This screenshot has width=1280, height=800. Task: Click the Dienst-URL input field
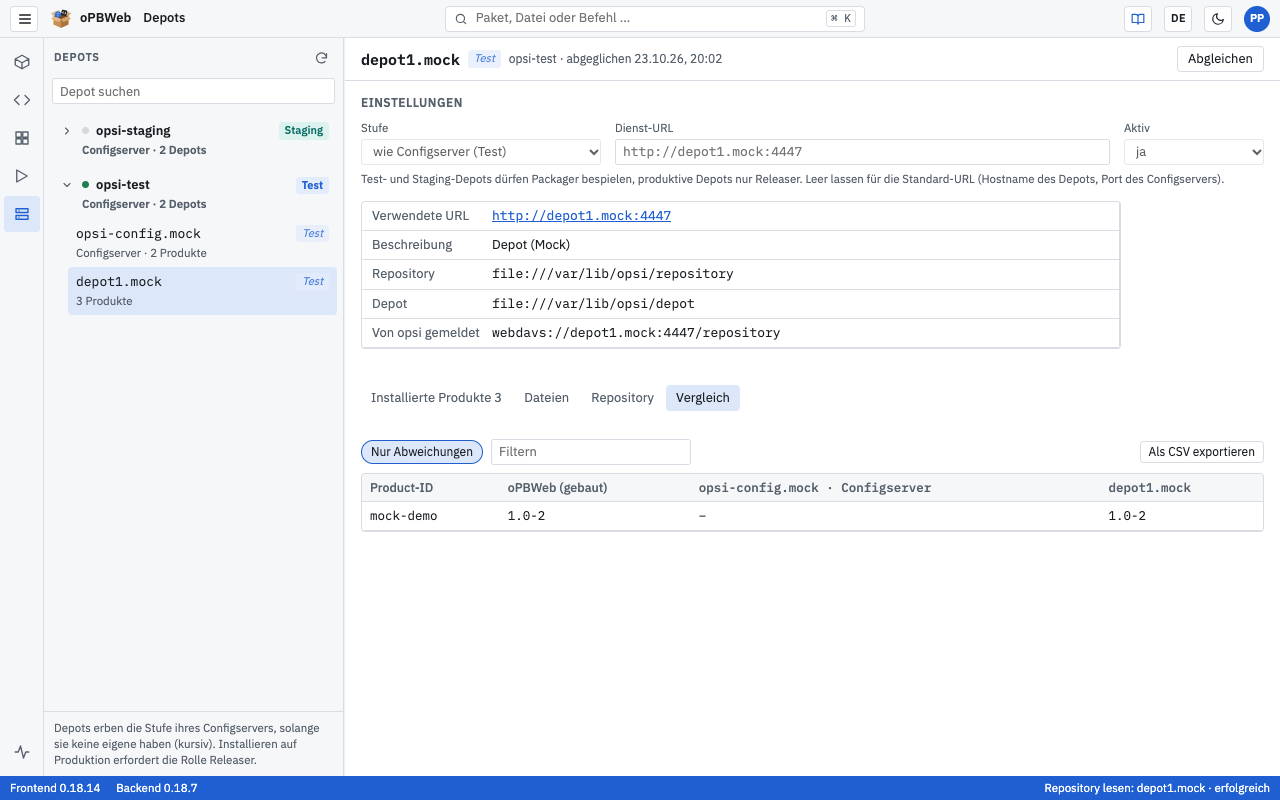click(862, 152)
